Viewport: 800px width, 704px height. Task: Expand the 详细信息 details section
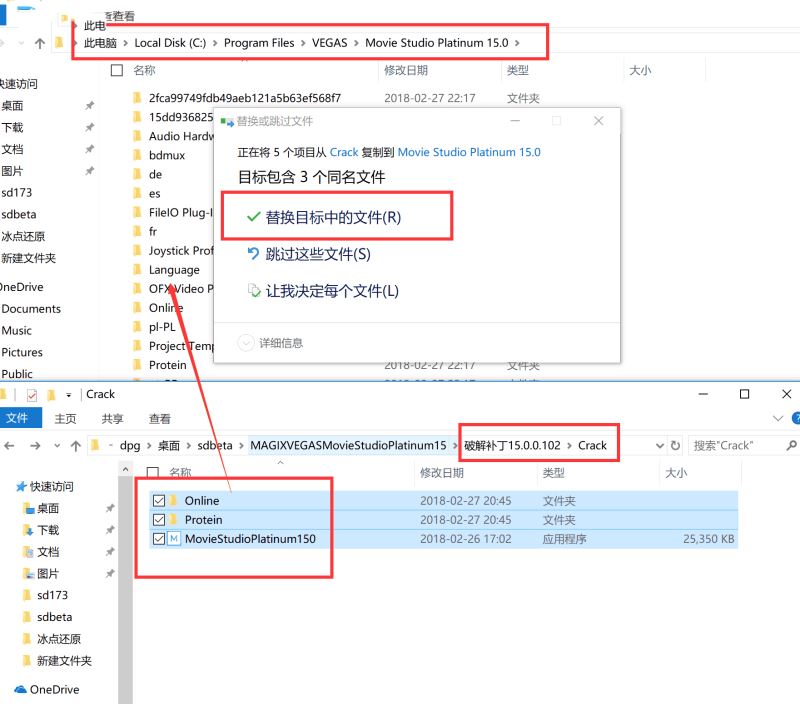tap(270, 343)
